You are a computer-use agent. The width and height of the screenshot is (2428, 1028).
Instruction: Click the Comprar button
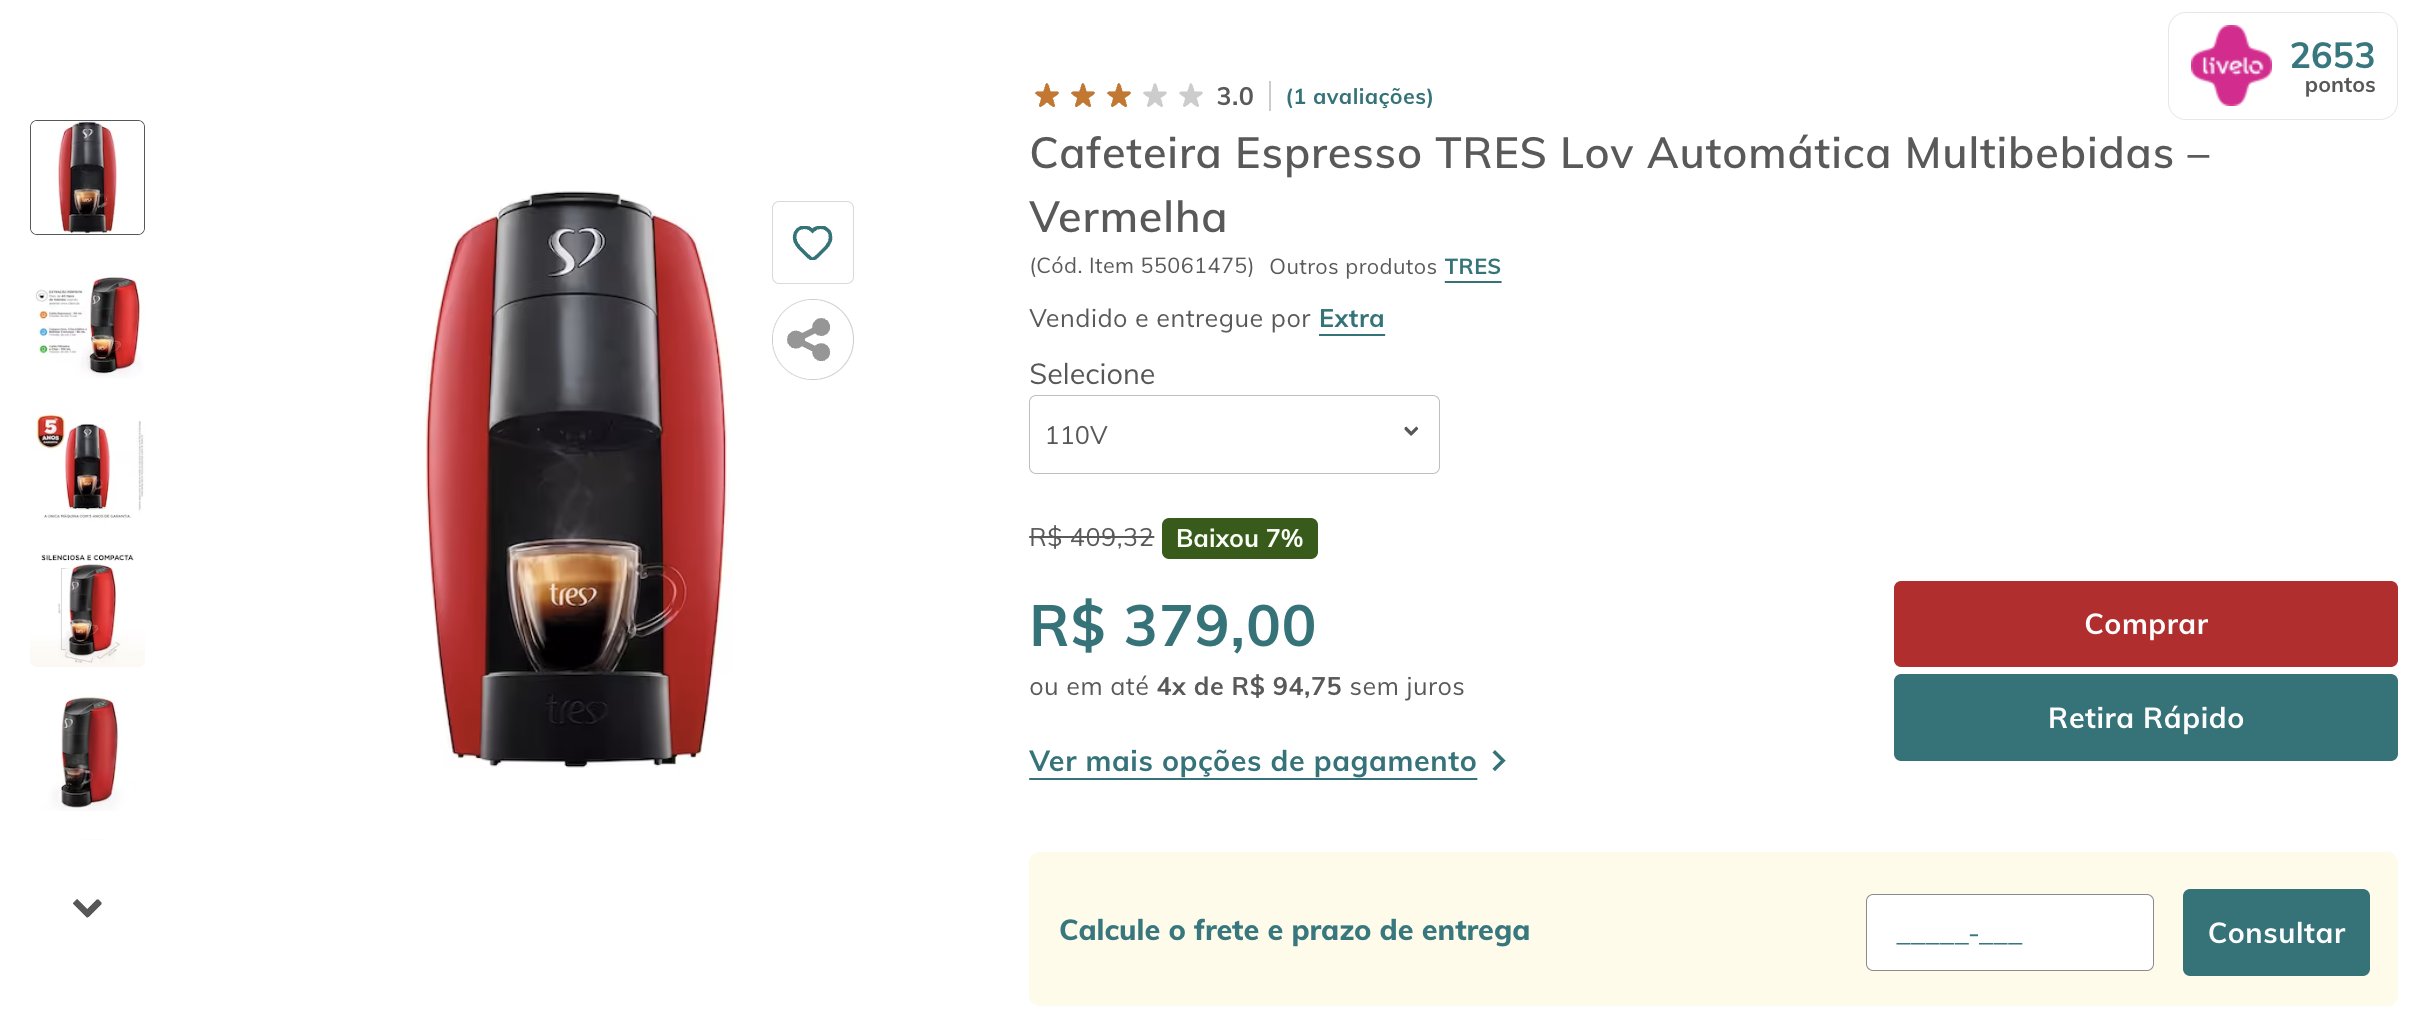2145,624
